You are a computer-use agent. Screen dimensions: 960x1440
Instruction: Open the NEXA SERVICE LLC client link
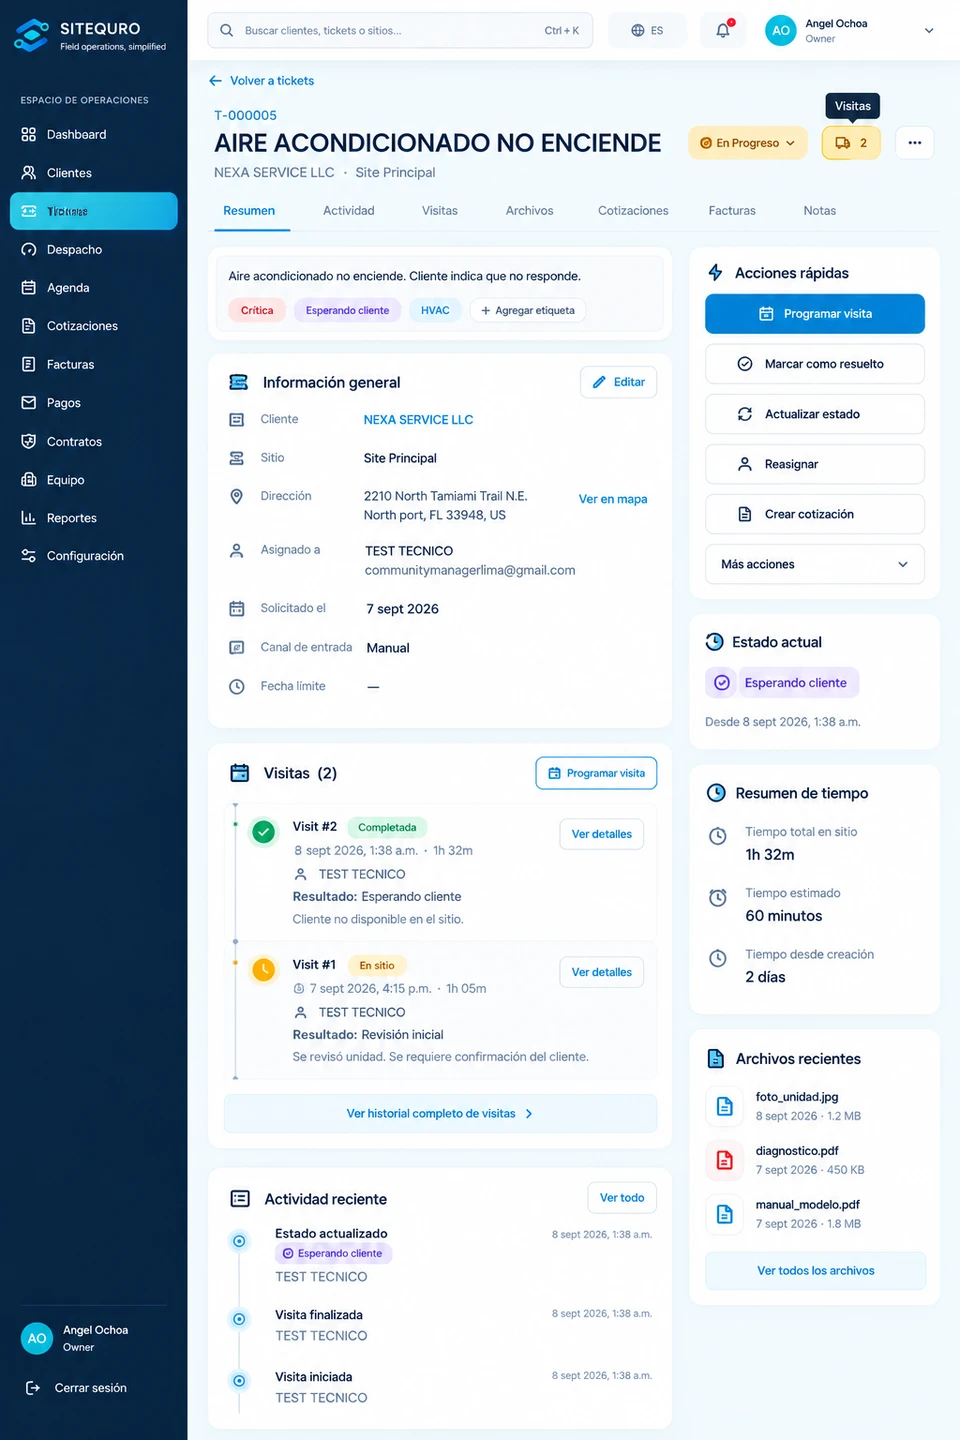click(x=418, y=420)
